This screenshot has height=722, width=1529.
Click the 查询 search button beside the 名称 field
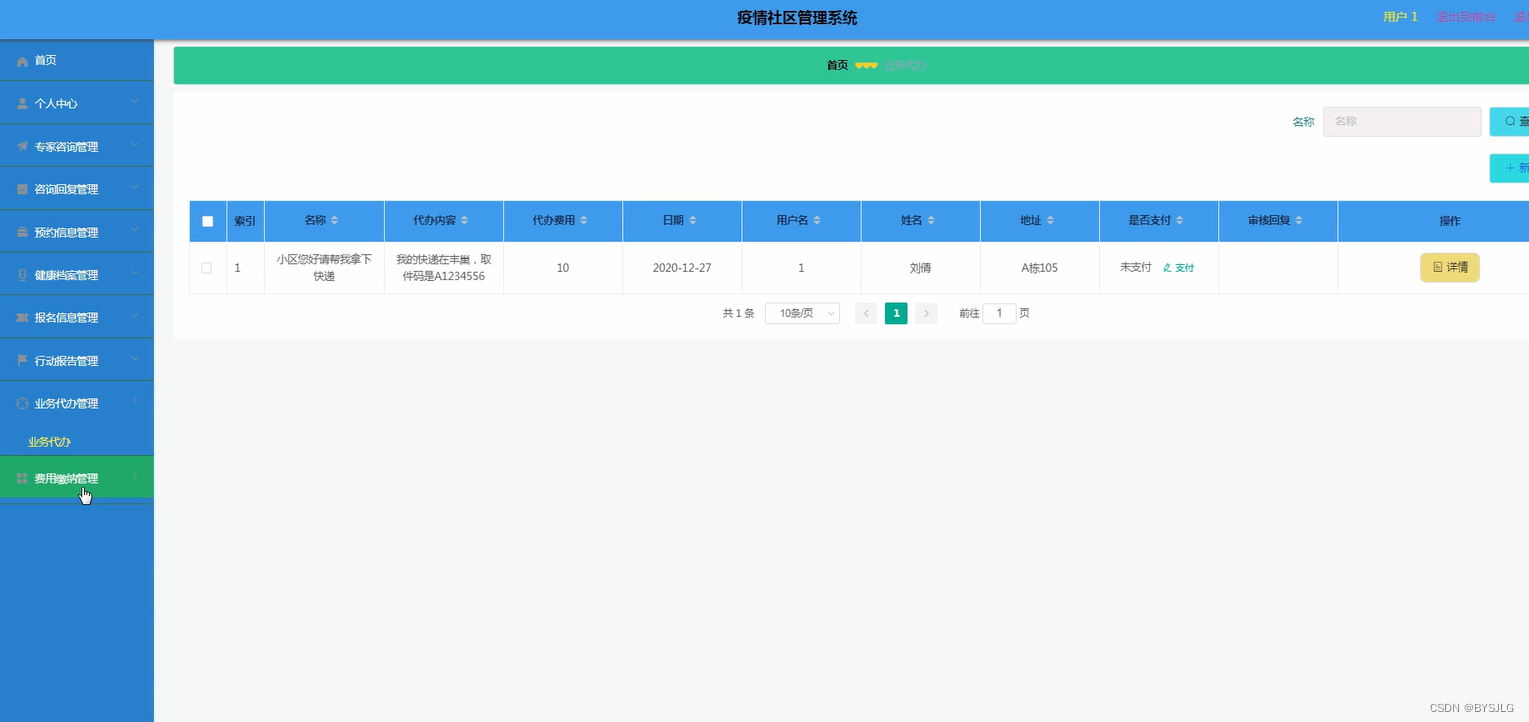click(x=1510, y=122)
